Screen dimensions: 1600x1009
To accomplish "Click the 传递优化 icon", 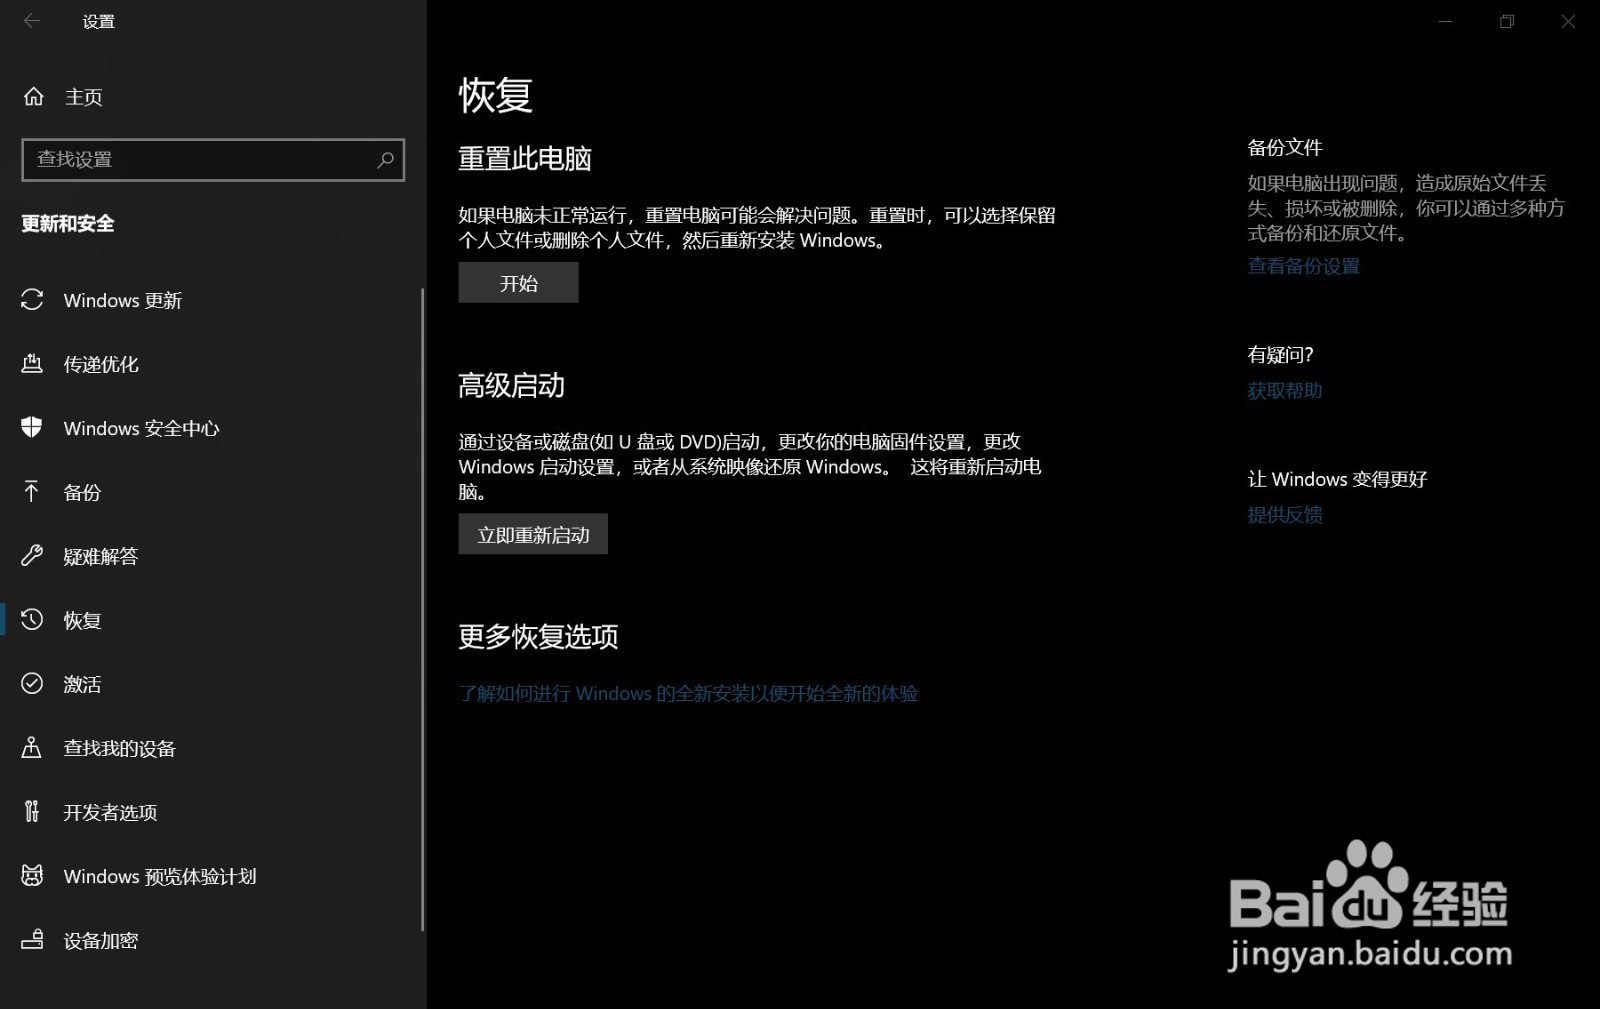I will pos(32,364).
